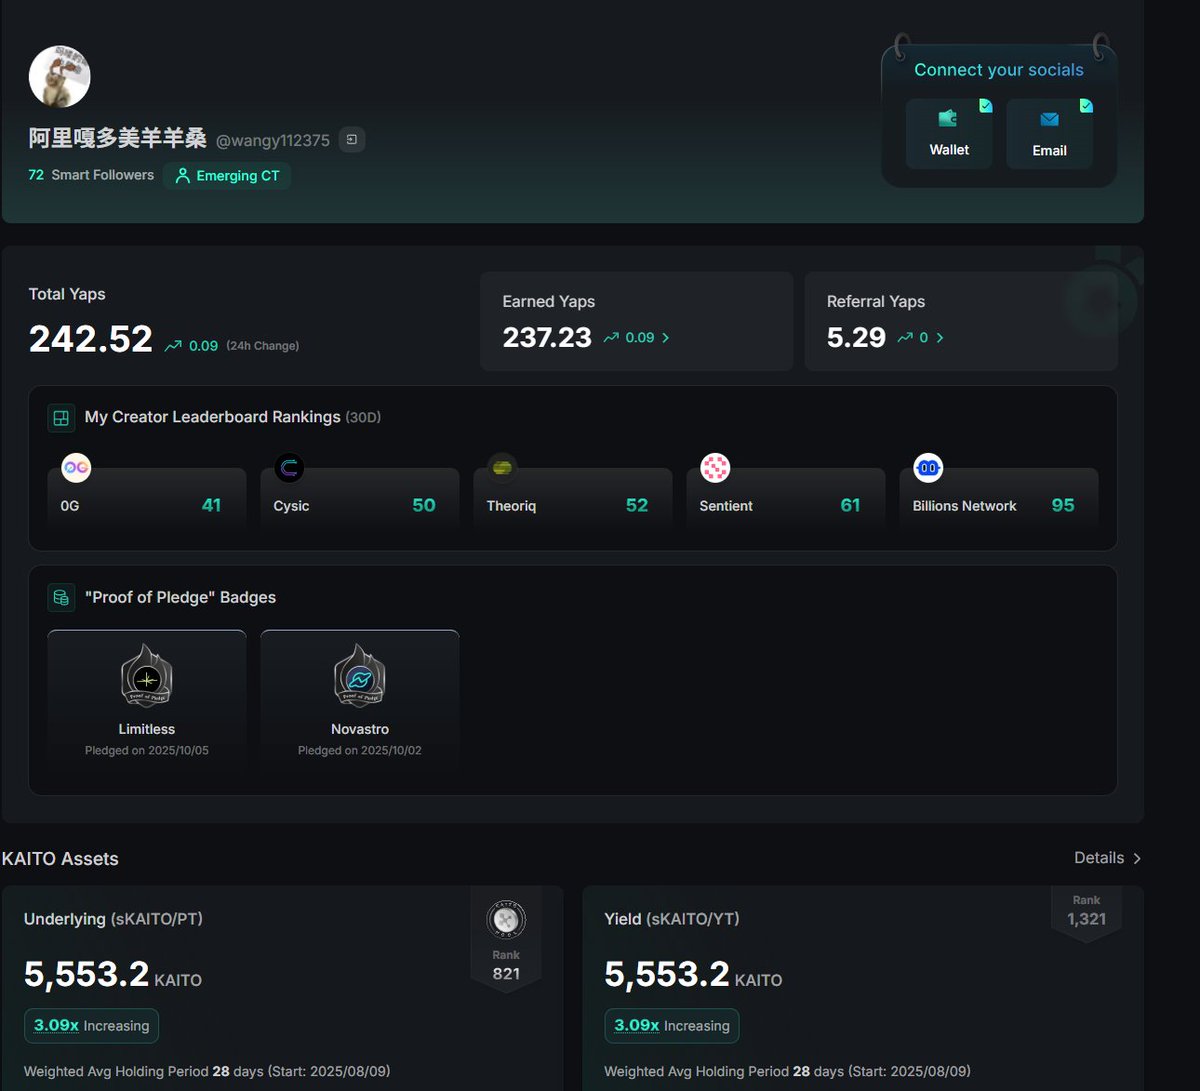Click the profile avatar picture

(60, 76)
